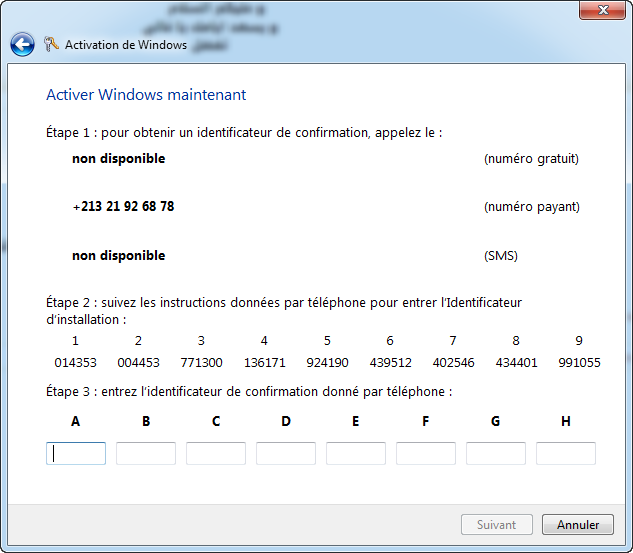Screen dimensions: 633x553
Task: Focus confirmation ID field B
Action: click(x=146, y=453)
